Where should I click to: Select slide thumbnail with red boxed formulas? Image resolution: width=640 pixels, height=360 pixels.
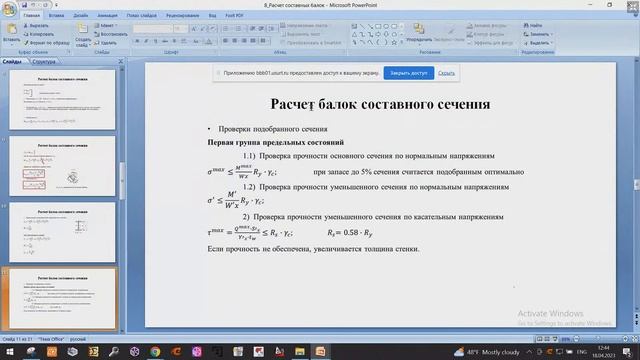(x=62, y=166)
